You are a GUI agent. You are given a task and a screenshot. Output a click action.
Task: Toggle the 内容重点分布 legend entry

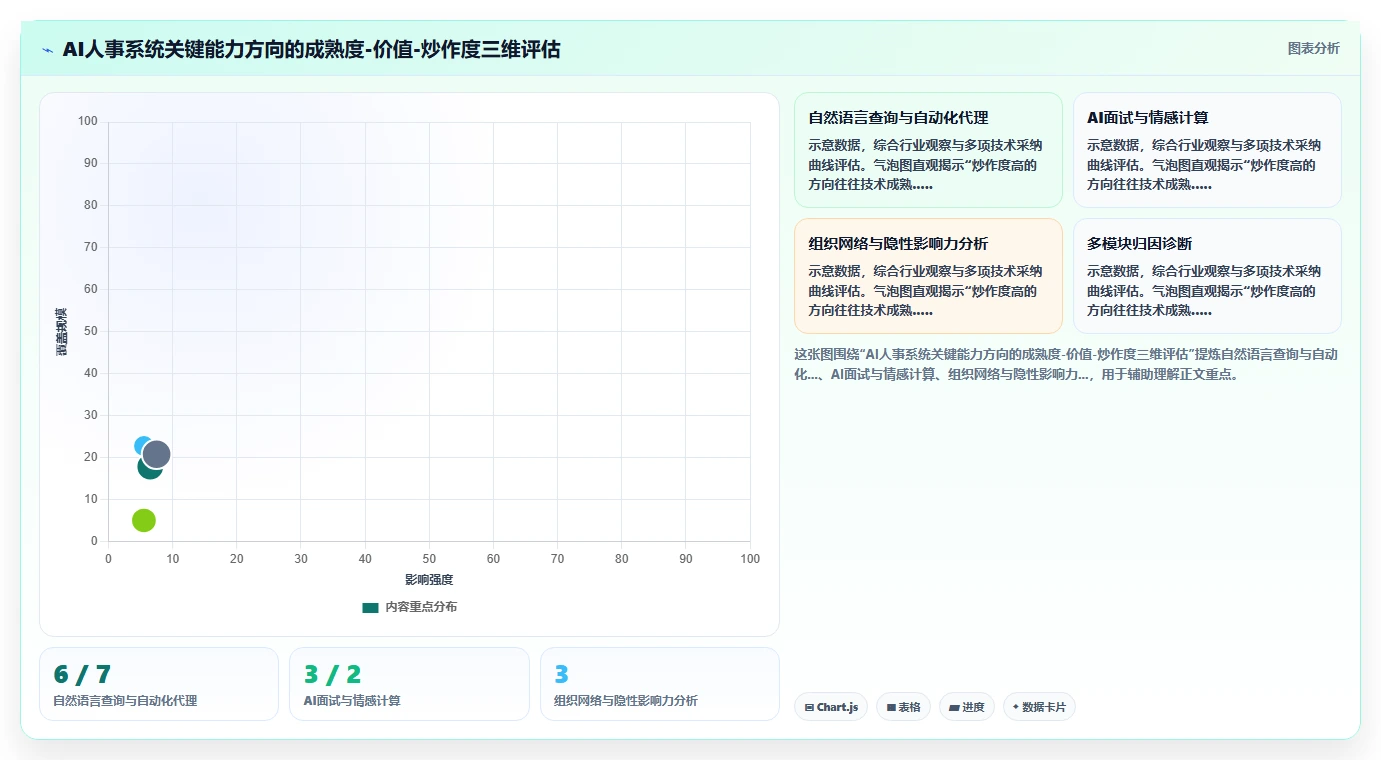410,607
